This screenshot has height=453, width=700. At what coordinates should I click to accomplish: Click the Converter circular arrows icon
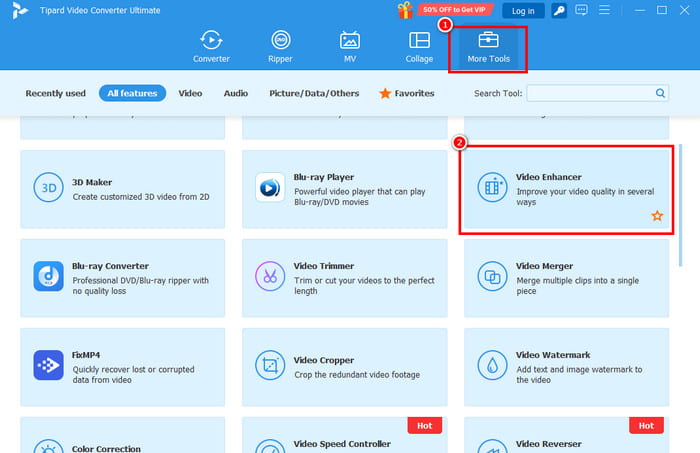[211, 40]
